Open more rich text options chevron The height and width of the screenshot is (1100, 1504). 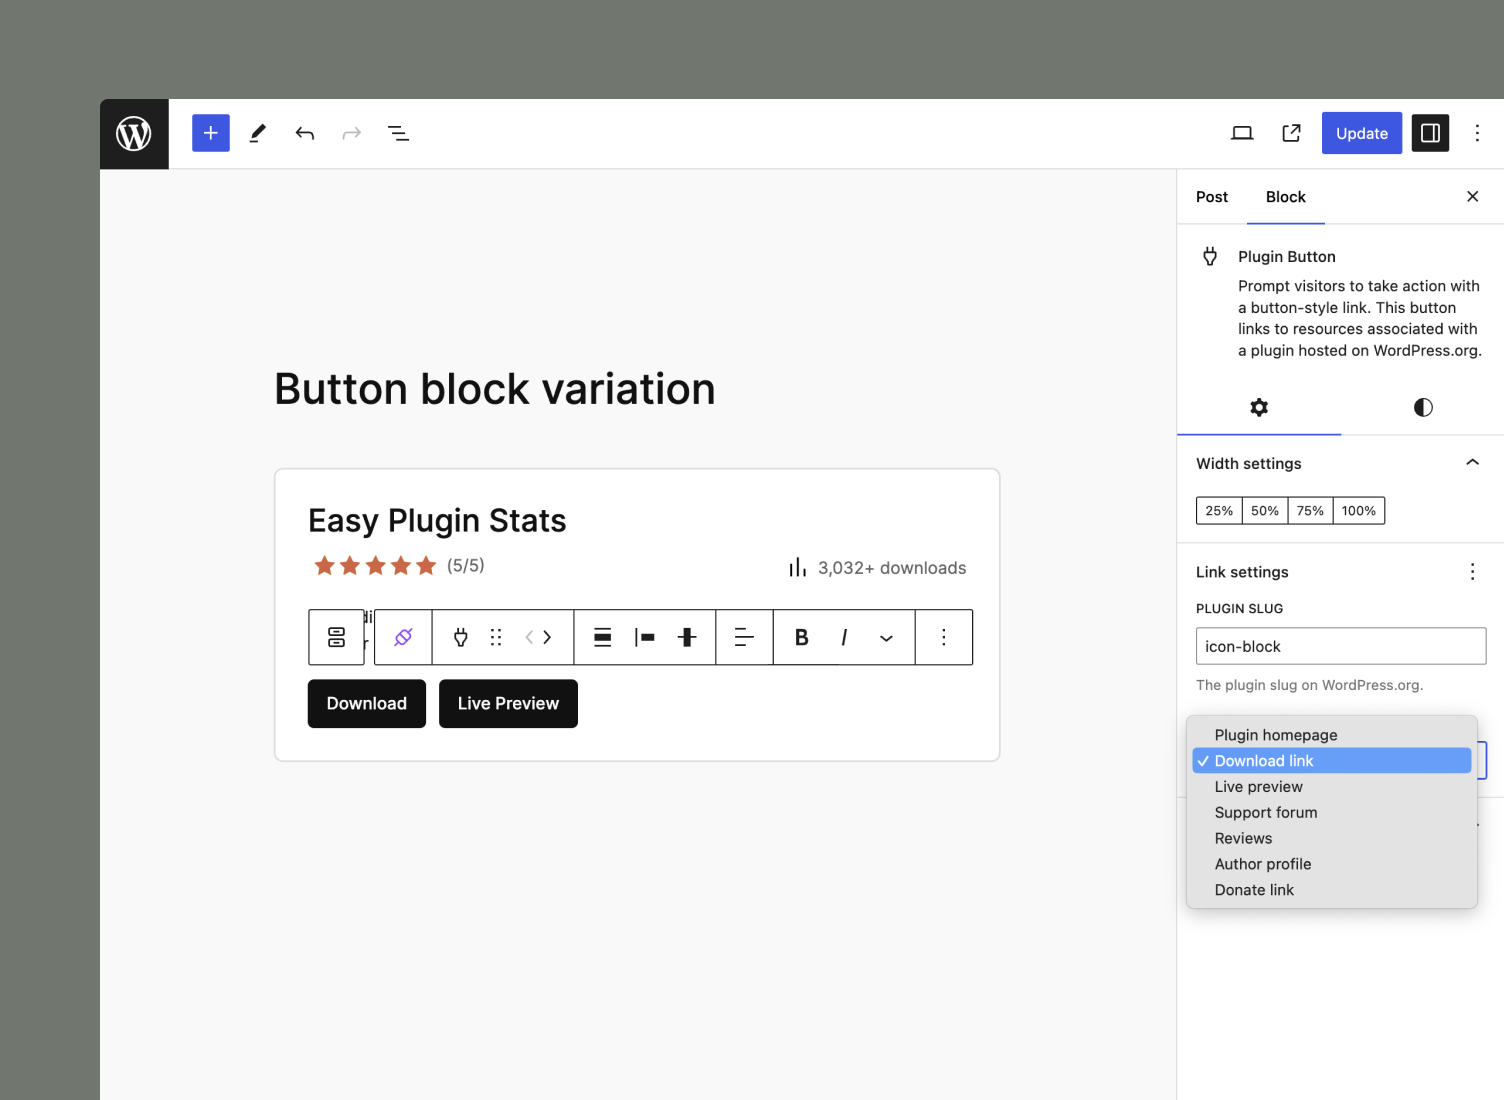[886, 637]
